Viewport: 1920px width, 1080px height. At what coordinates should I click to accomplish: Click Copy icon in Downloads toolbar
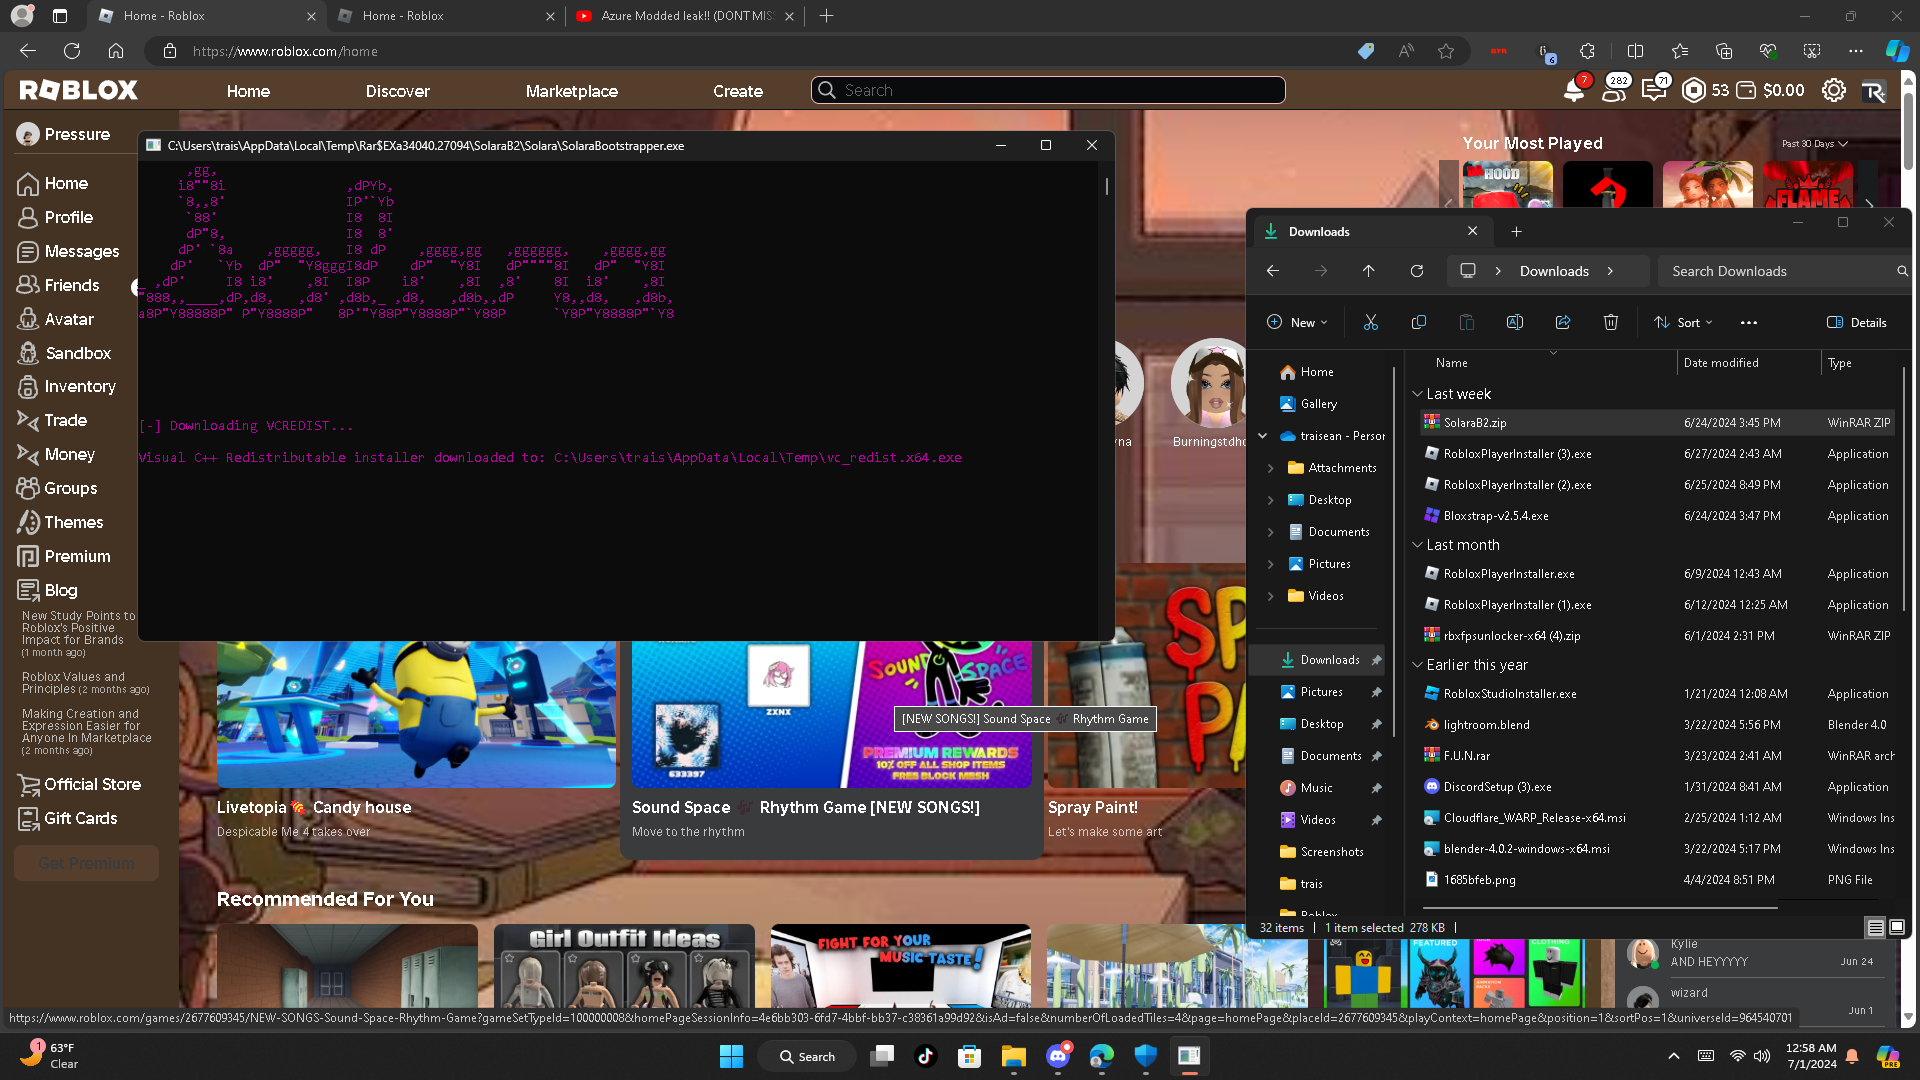[1418, 322]
